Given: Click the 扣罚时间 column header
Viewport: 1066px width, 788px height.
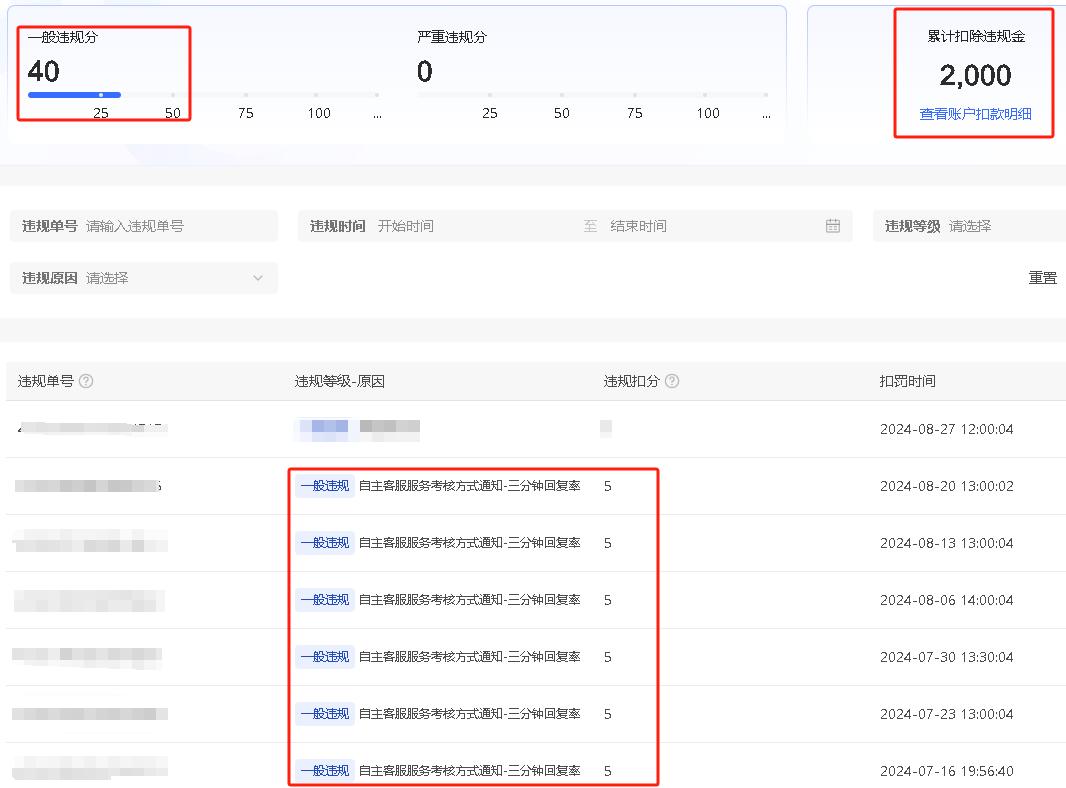Looking at the screenshot, I should 908,381.
